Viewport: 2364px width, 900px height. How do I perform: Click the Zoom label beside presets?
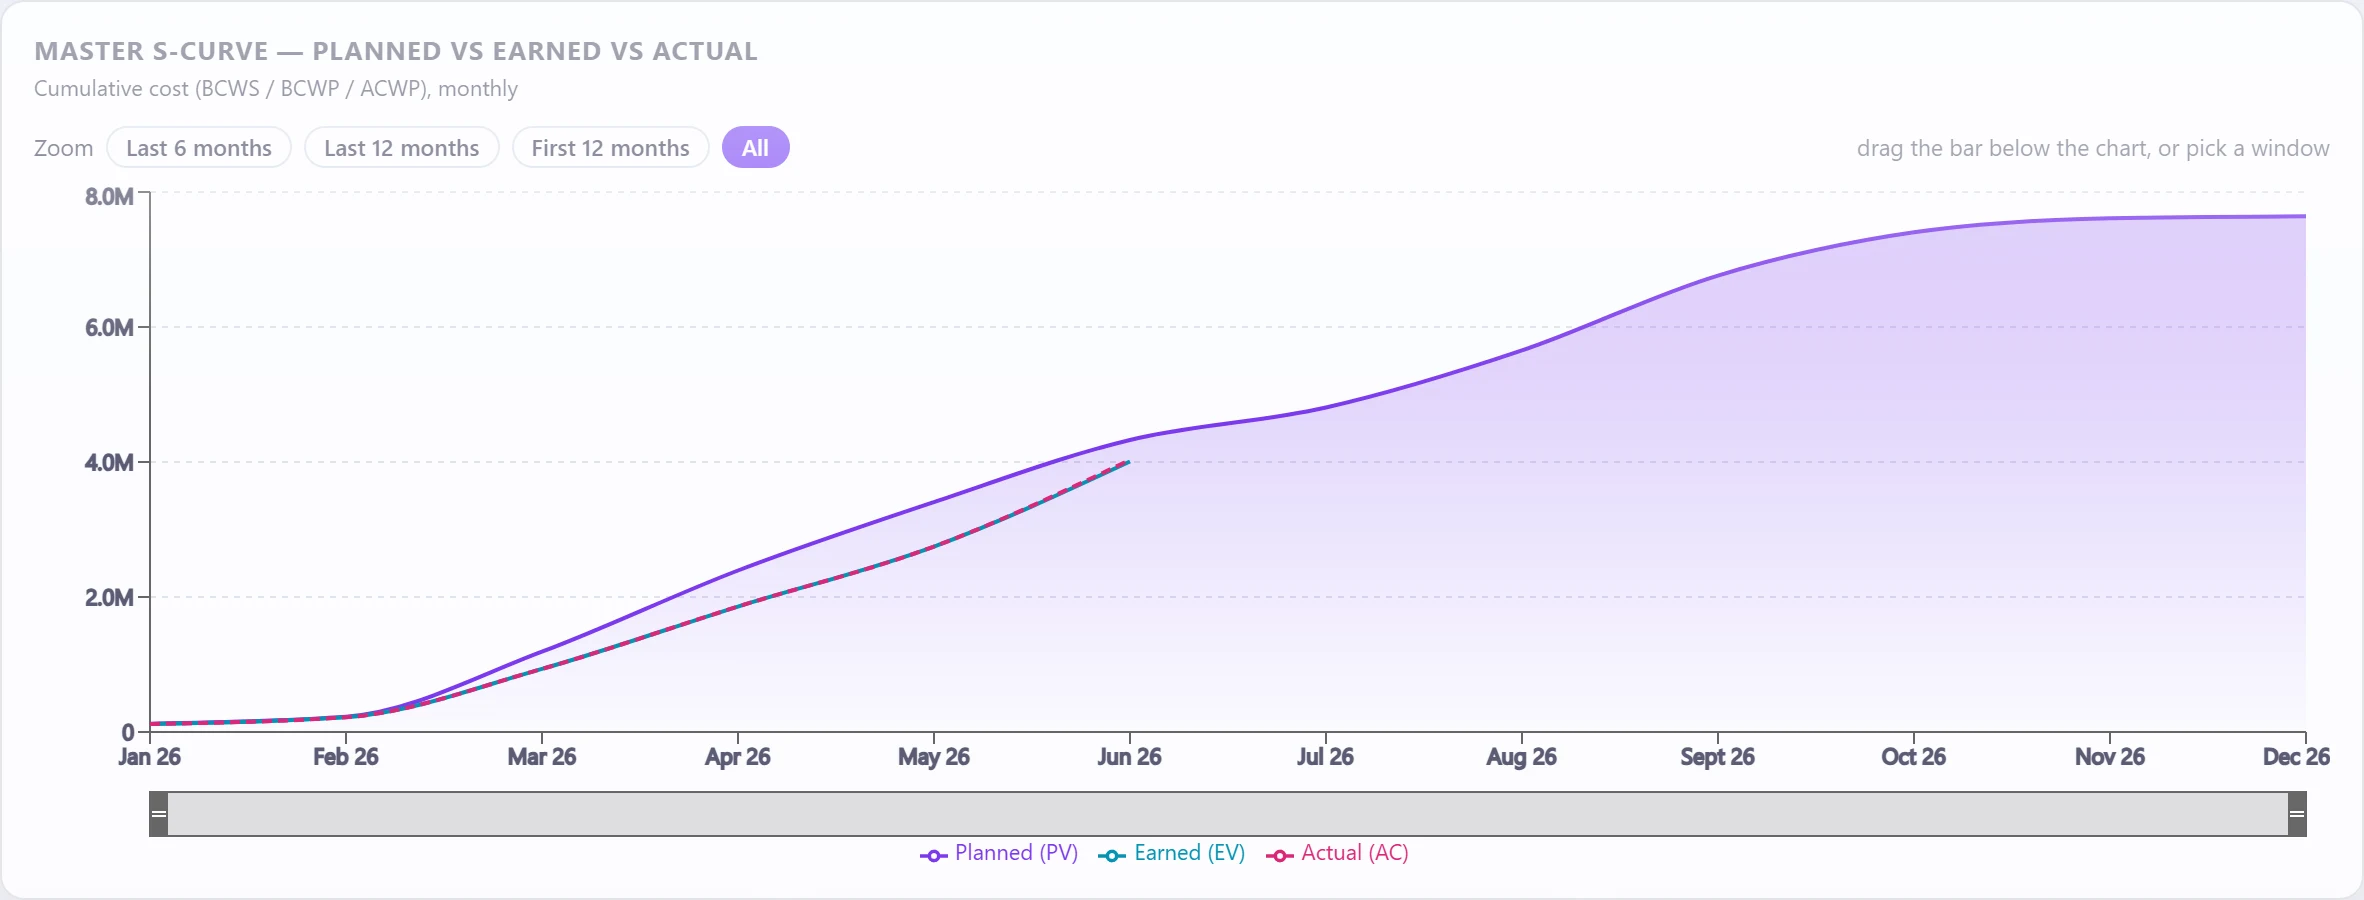point(63,148)
